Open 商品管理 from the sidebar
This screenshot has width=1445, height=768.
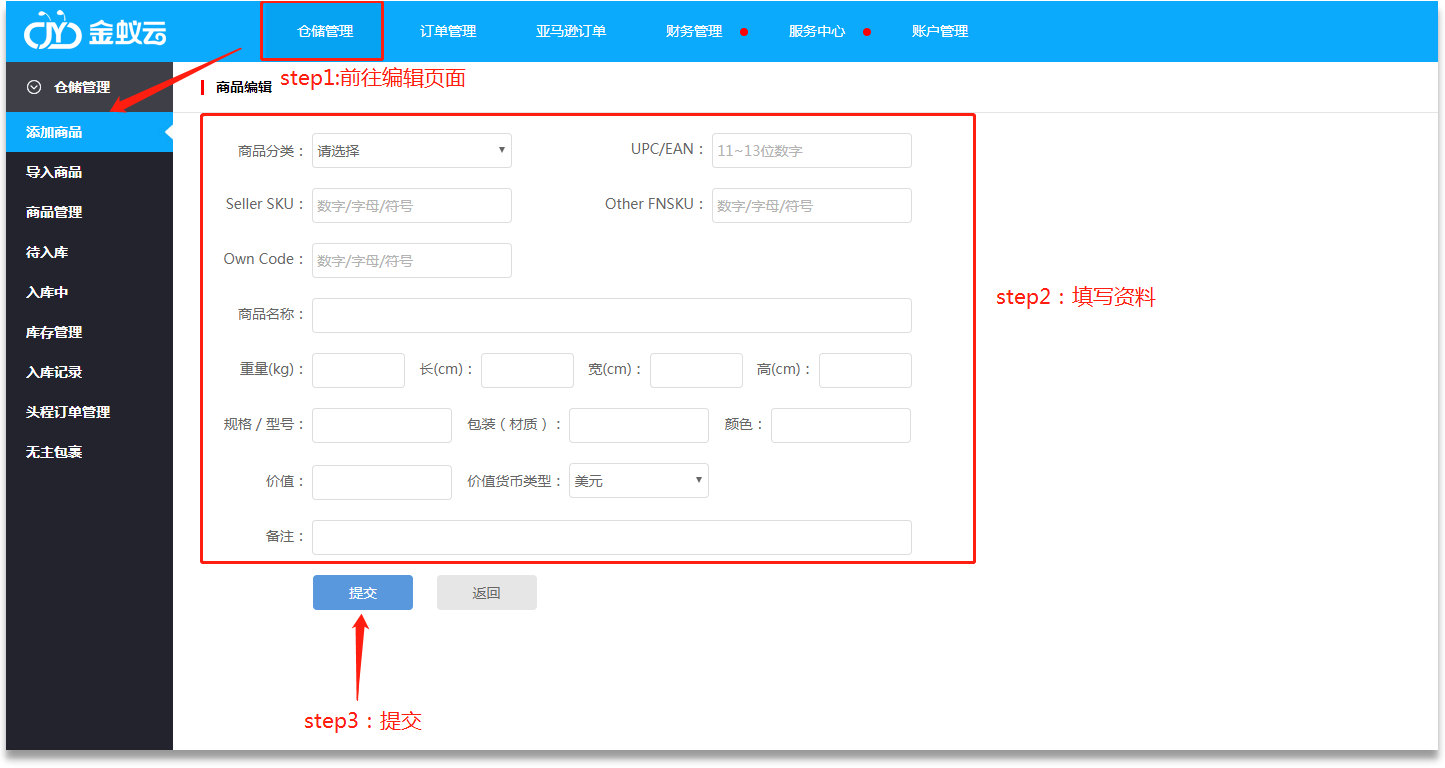coord(54,212)
